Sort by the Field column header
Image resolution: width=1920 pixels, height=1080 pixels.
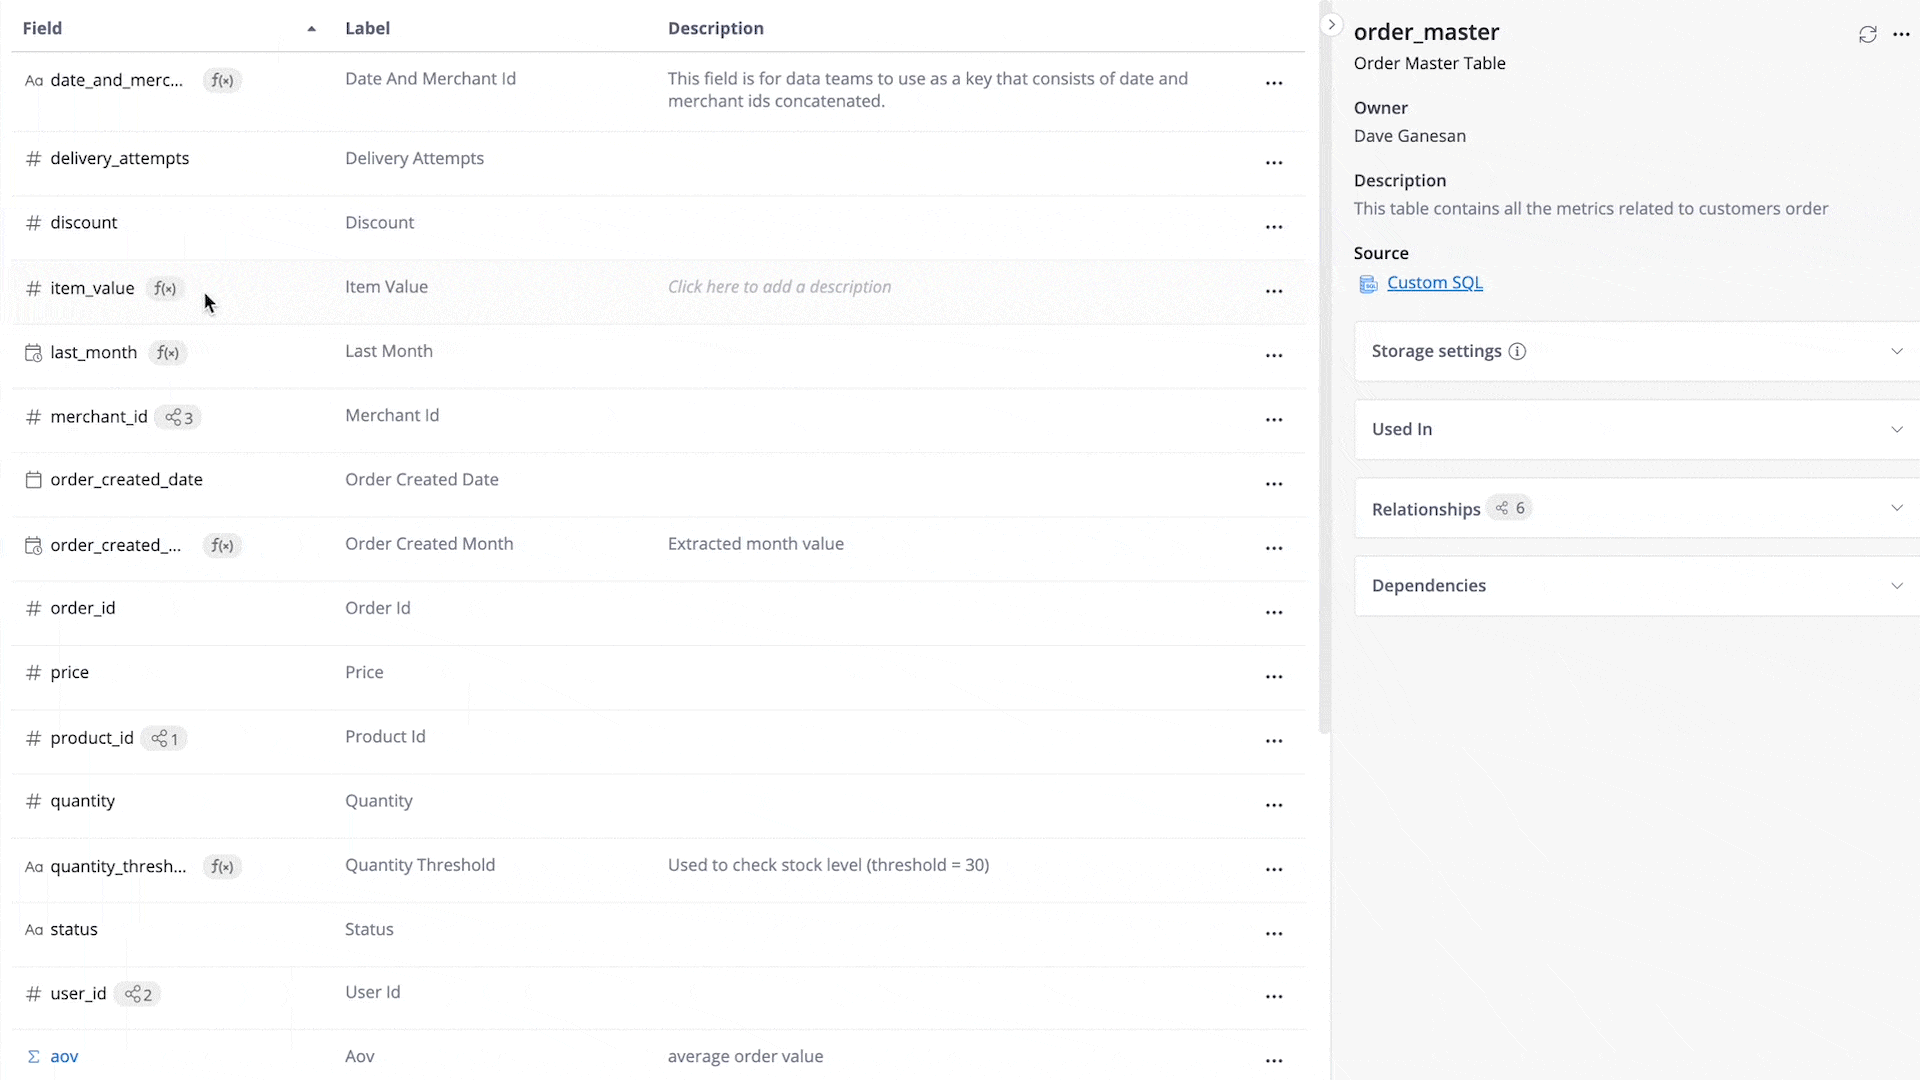pos(43,29)
